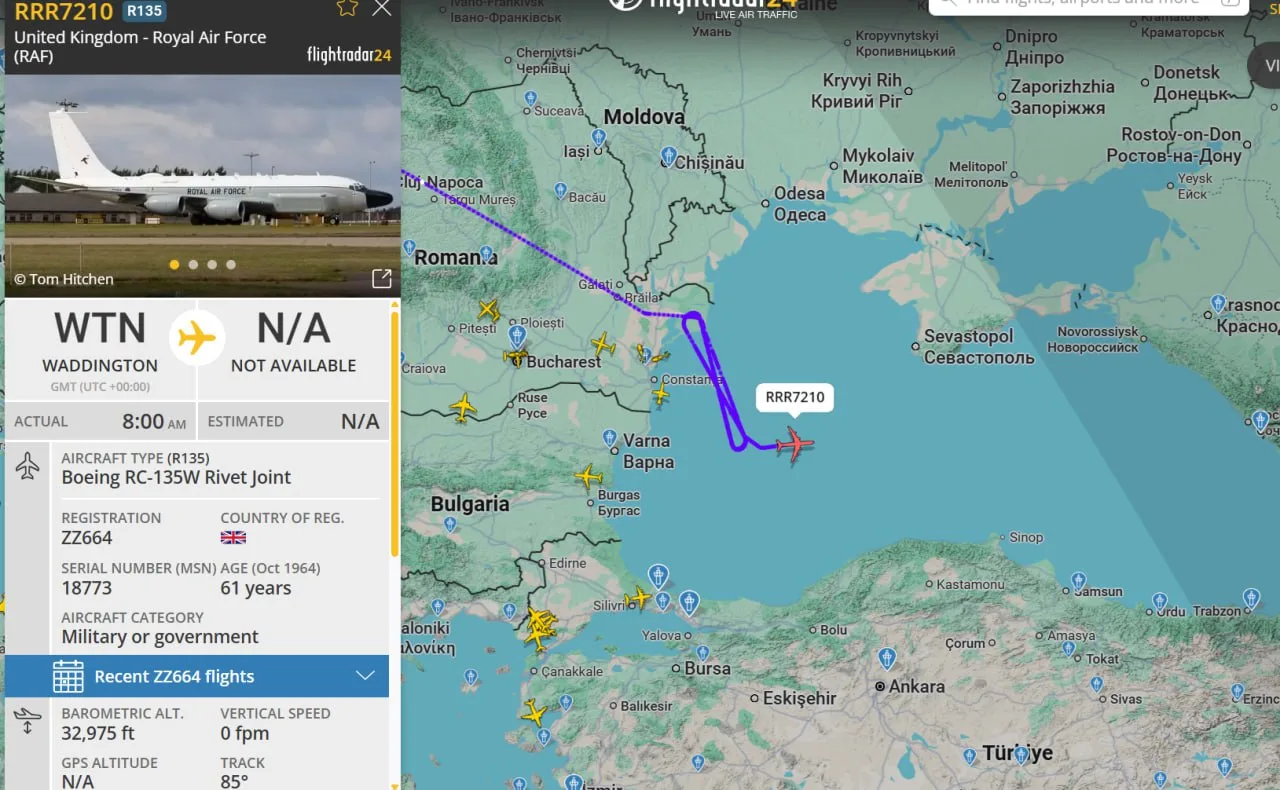Click the calendar icon beside Recent ZZ664 flights

67,676
